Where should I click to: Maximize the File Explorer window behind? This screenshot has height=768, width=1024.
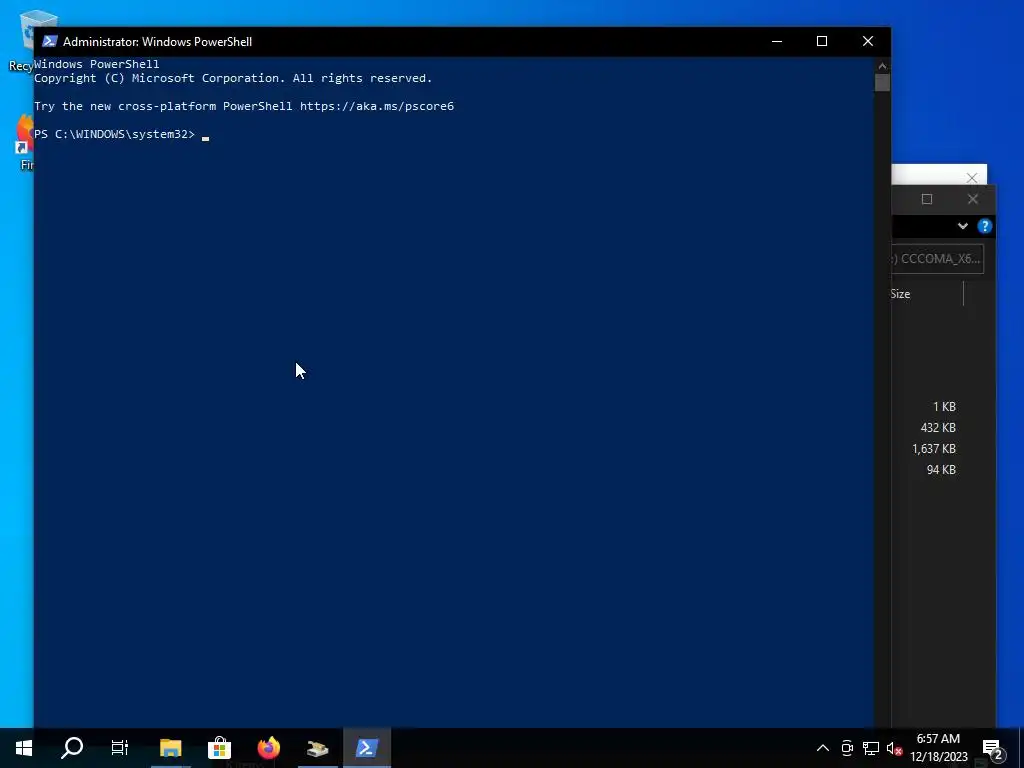(927, 199)
